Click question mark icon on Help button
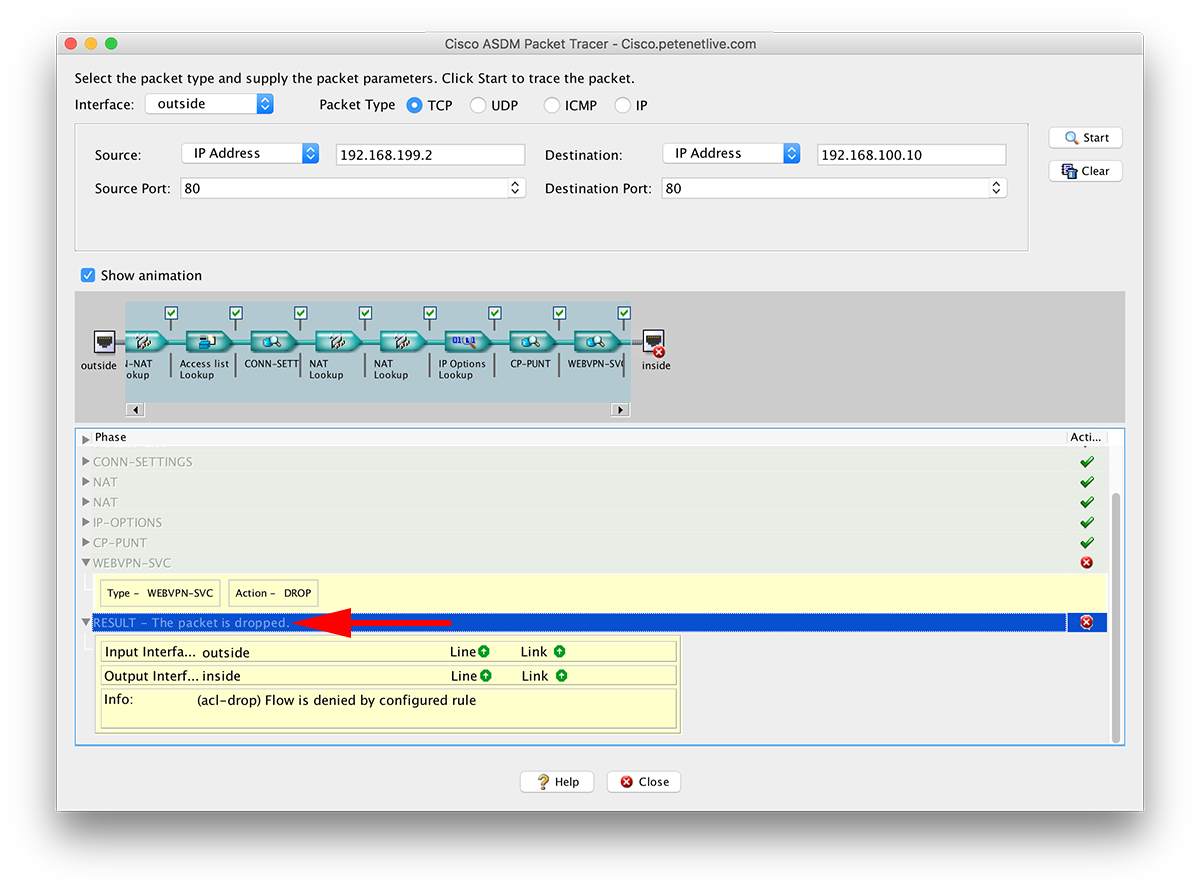Screen dimensions: 1200x892 click(x=543, y=782)
